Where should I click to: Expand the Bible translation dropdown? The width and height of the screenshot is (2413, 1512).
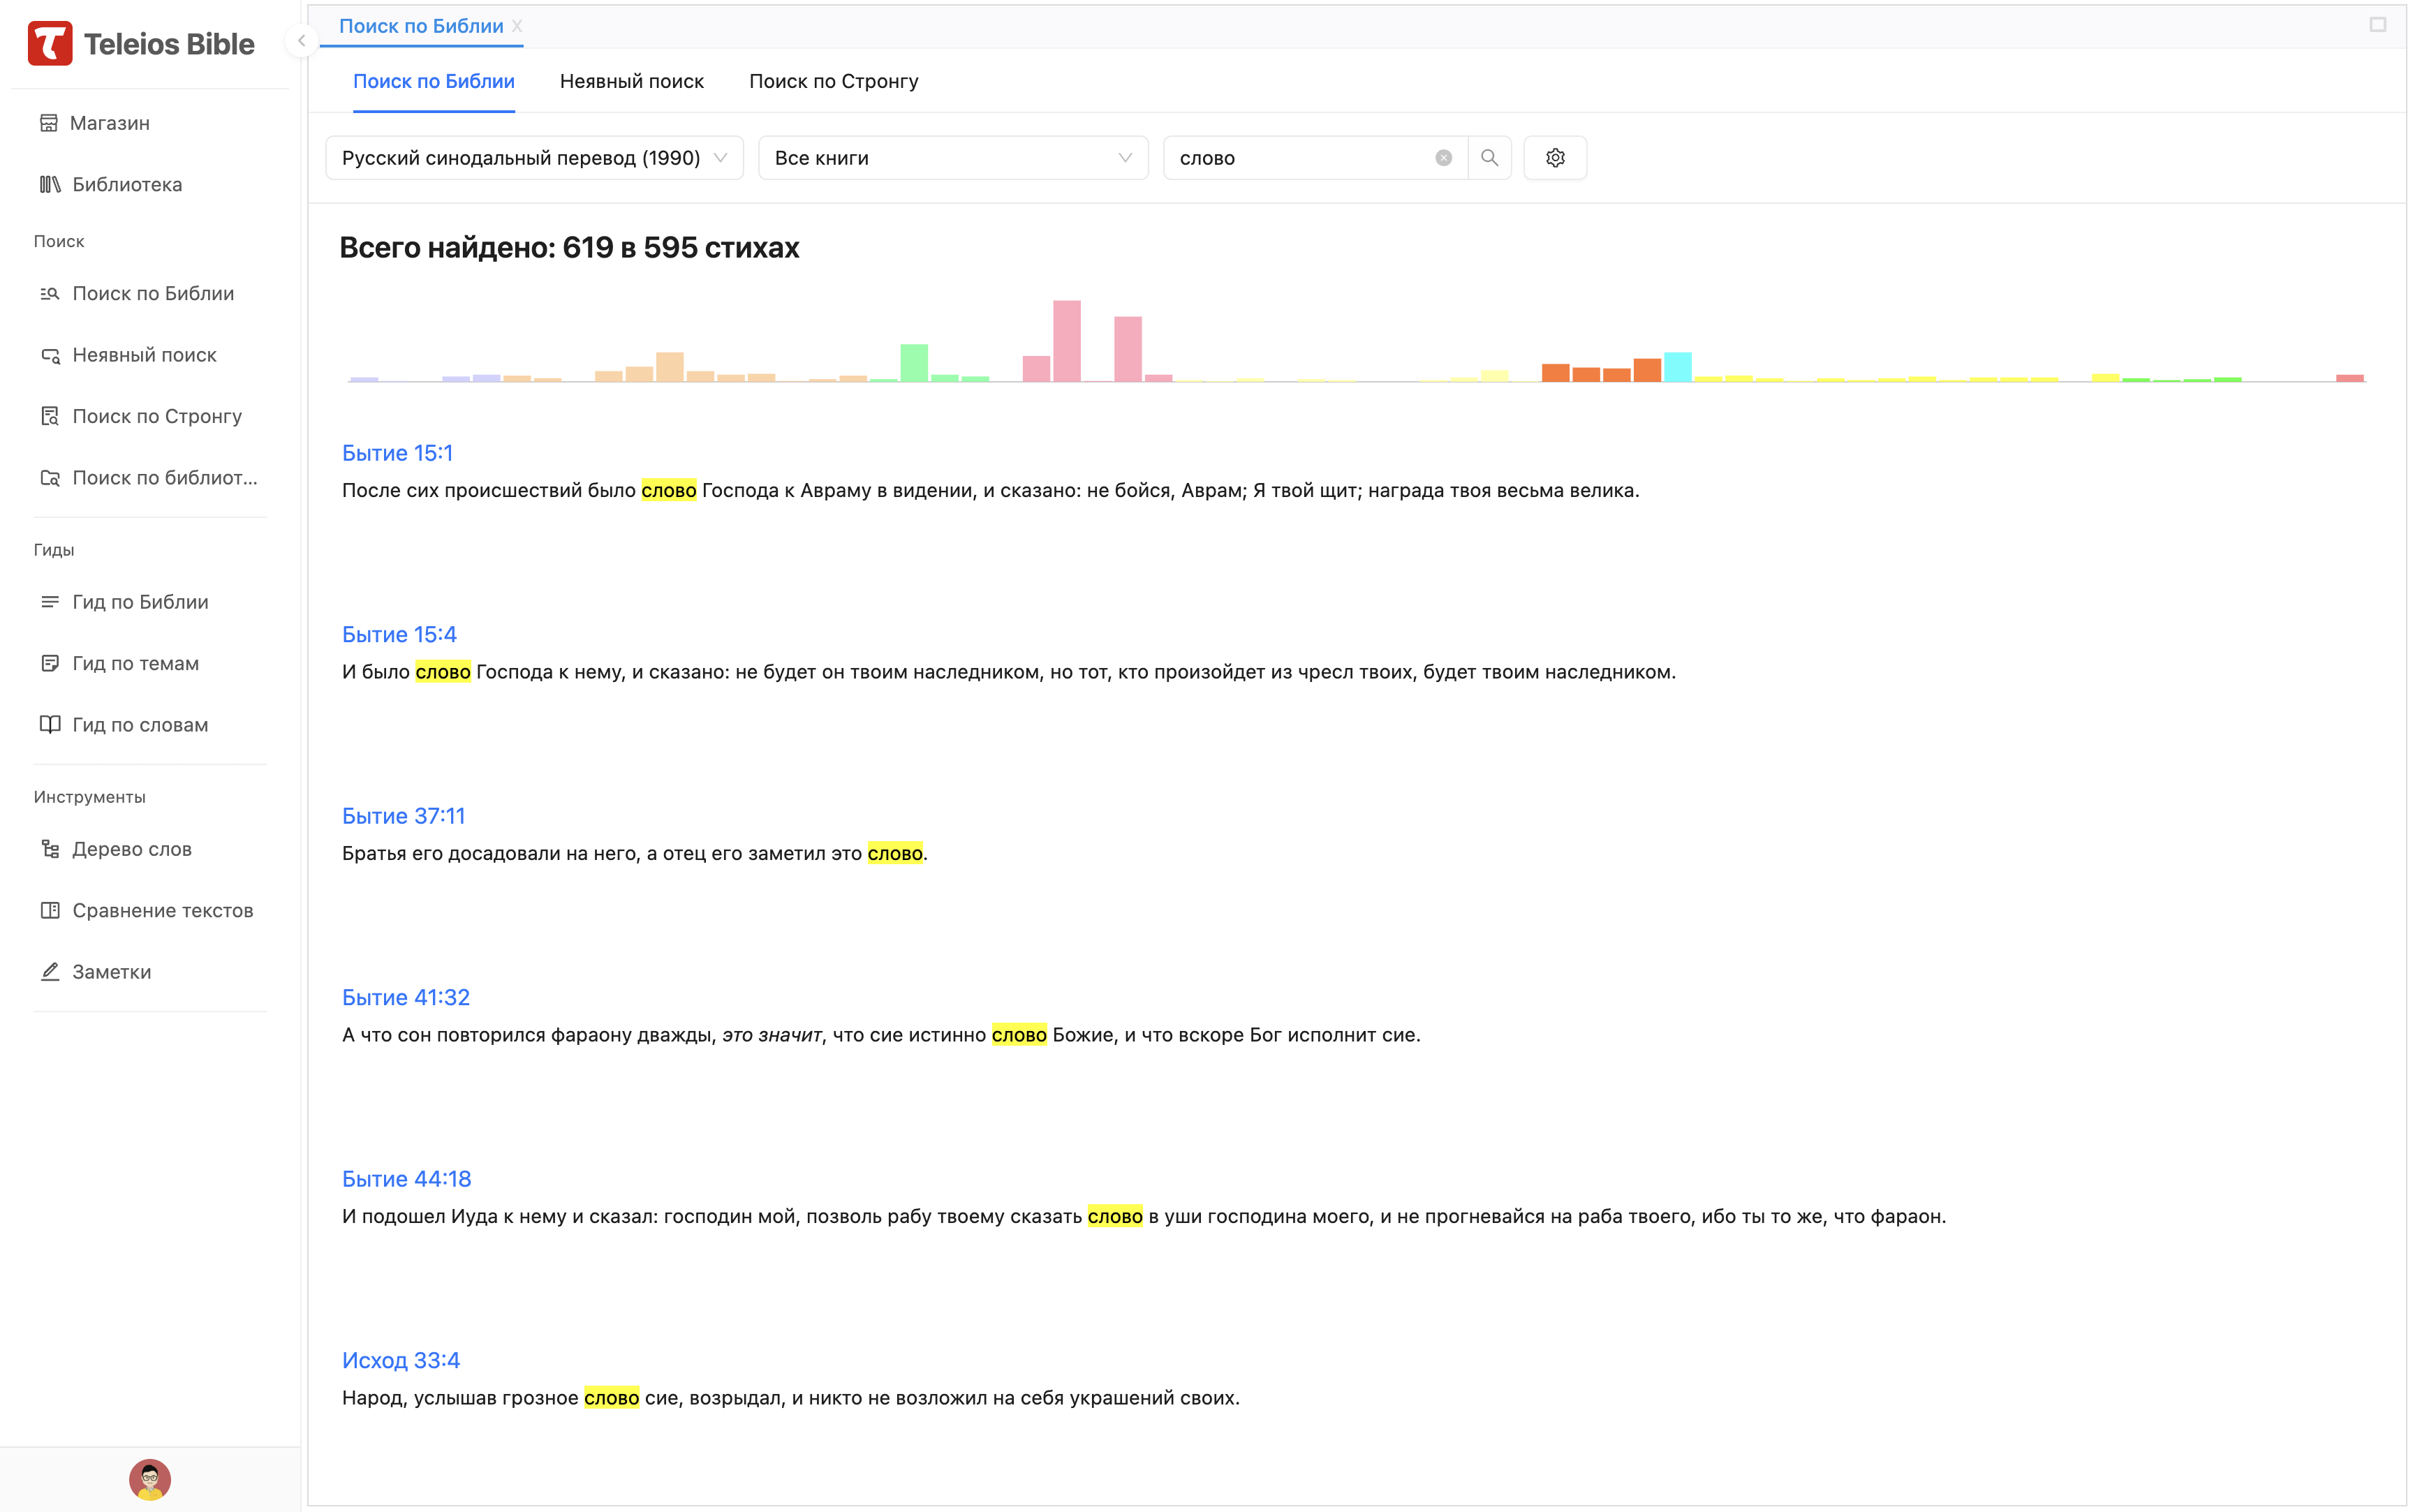tap(534, 158)
